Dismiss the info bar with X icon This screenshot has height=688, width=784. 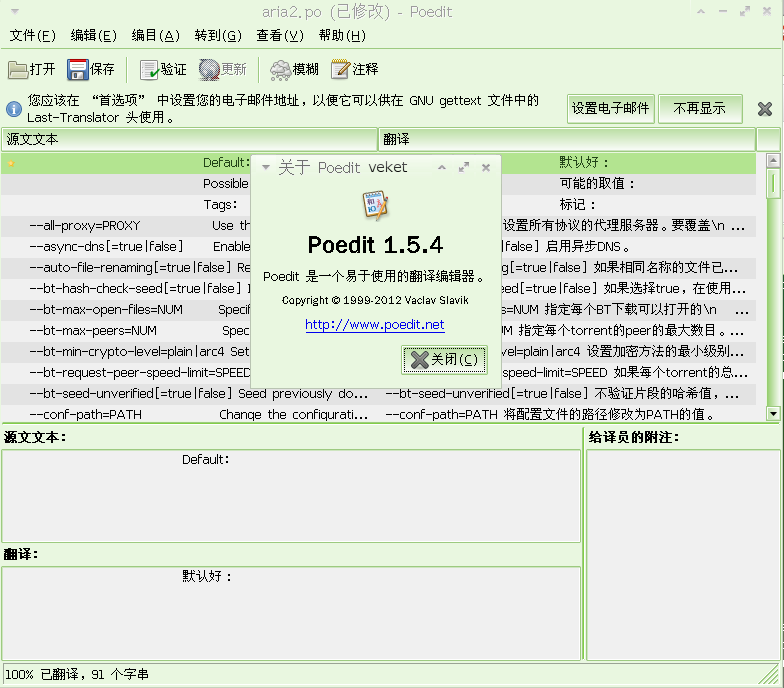764,108
